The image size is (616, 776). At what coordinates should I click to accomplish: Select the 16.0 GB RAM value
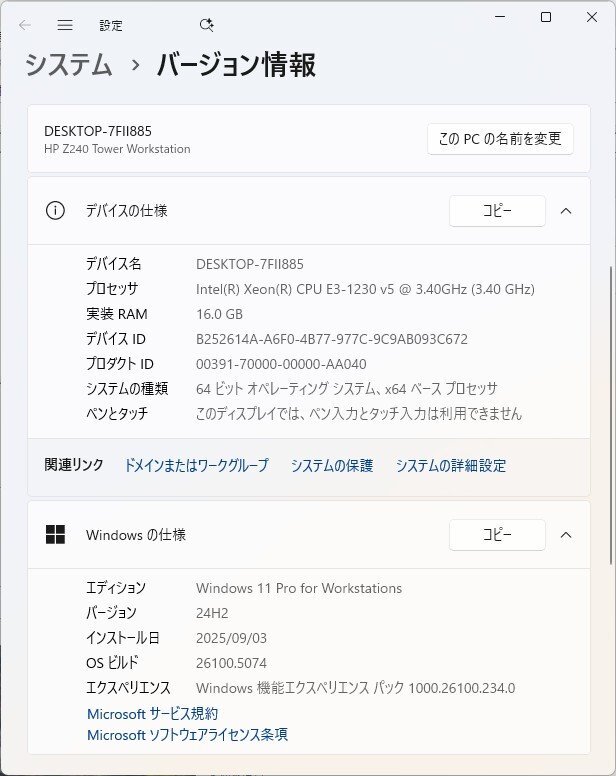pos(219,314)
